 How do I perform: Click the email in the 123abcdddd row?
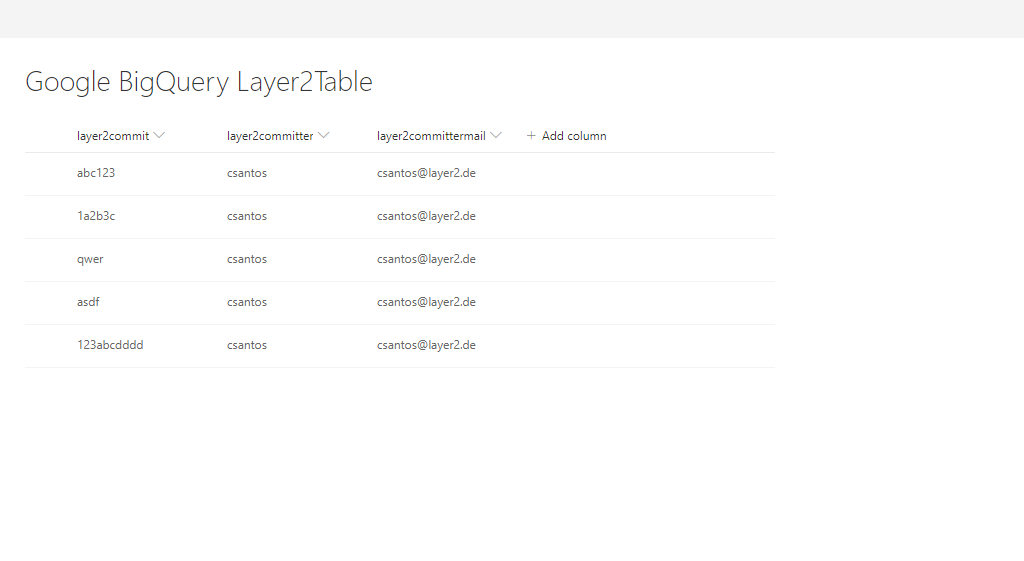pos(426,345)
